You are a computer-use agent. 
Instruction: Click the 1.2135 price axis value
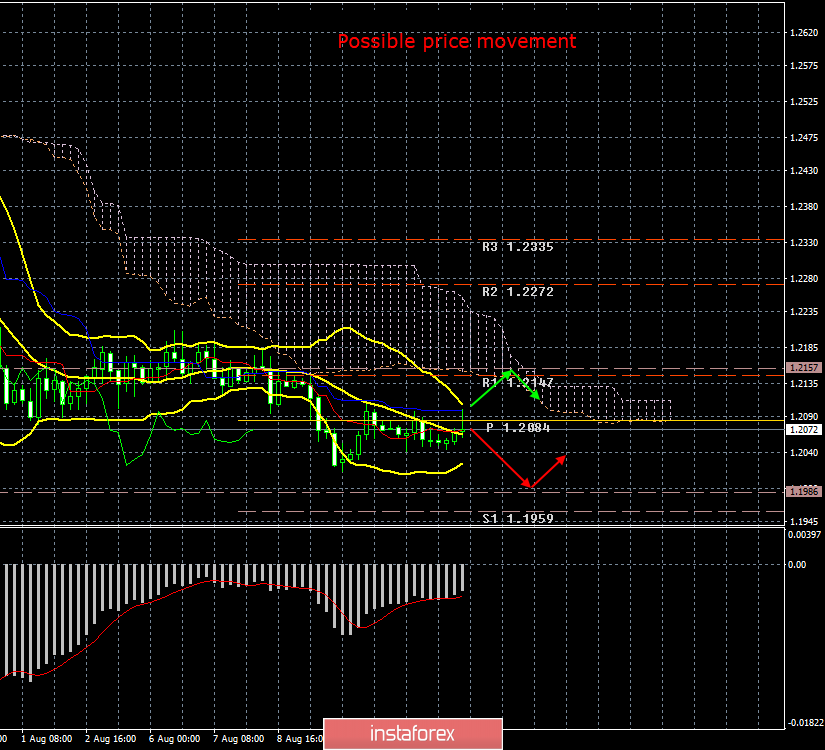(804, 384)
